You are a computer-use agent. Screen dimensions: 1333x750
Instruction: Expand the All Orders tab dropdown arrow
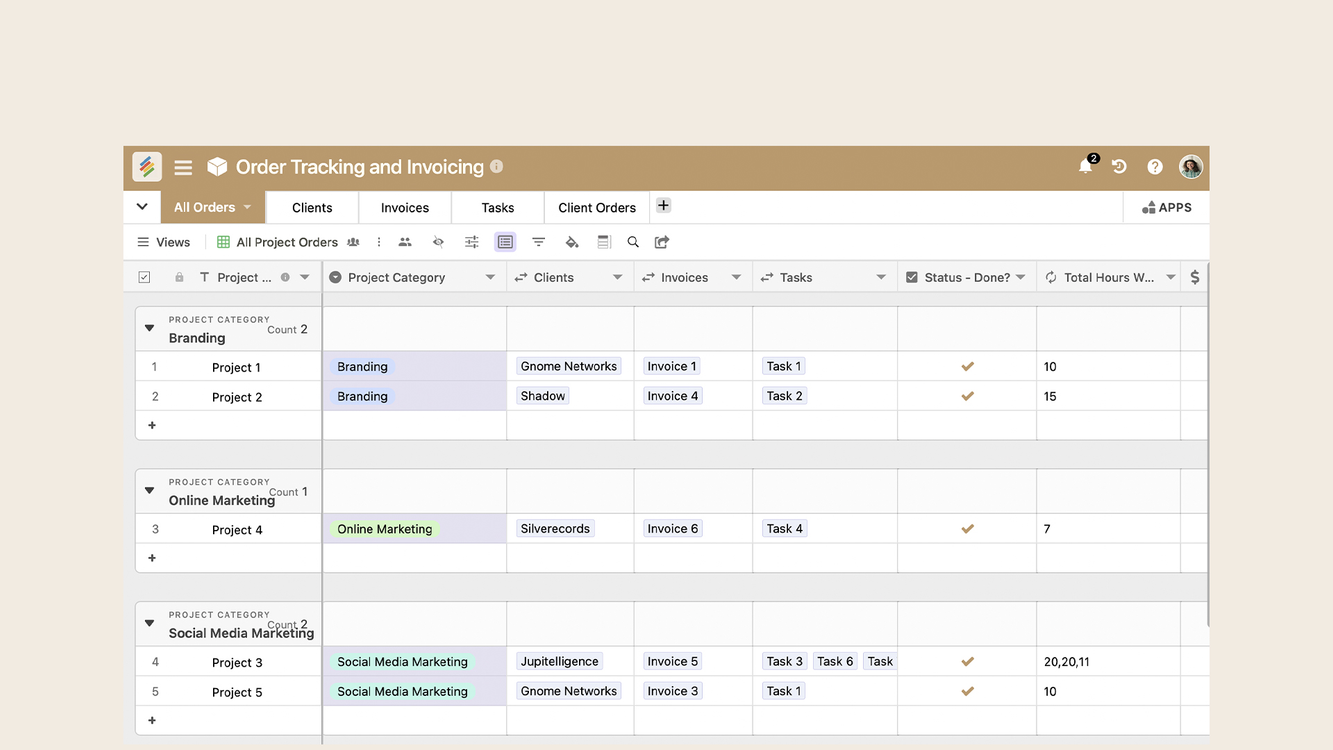[247, 207]
